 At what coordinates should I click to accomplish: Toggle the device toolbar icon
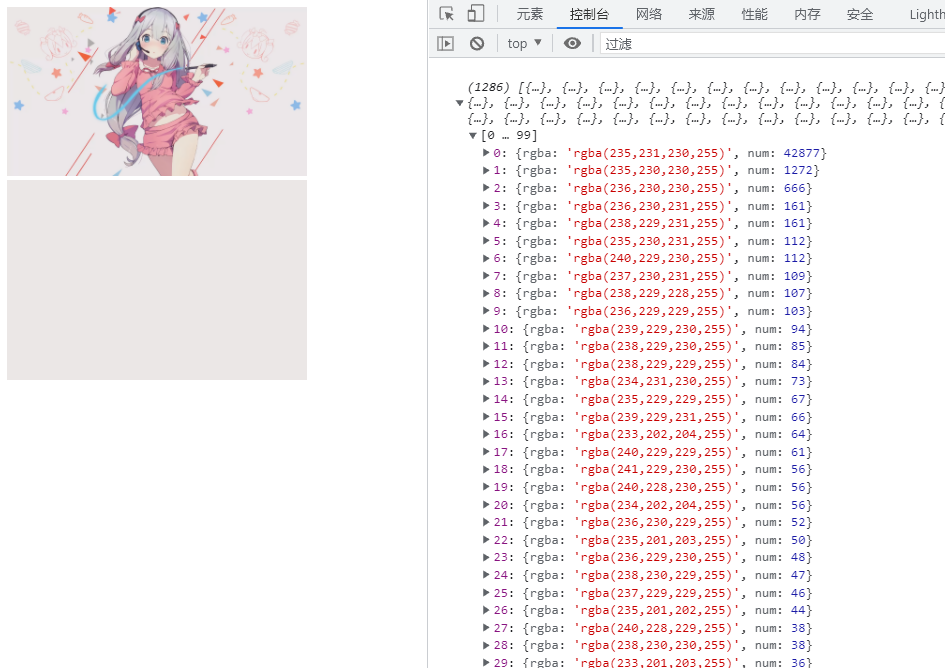click(x=476, y=14)
